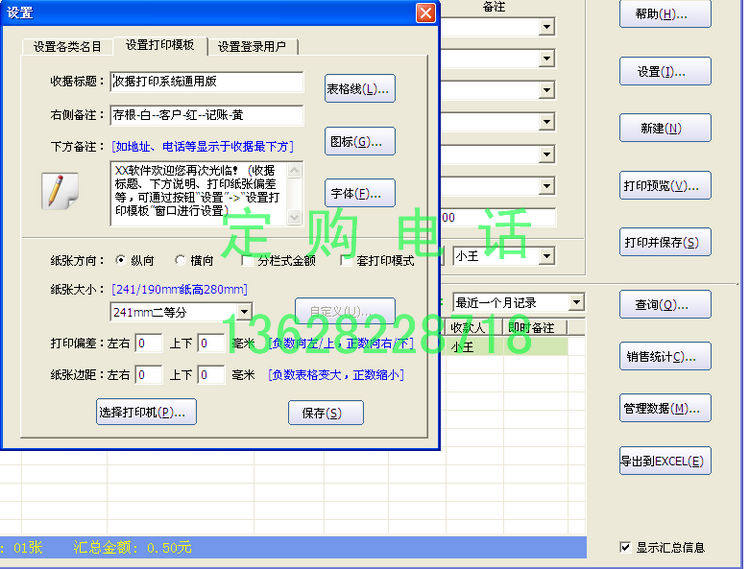Click the pencil note edit icon

click(x=60, y=191)
